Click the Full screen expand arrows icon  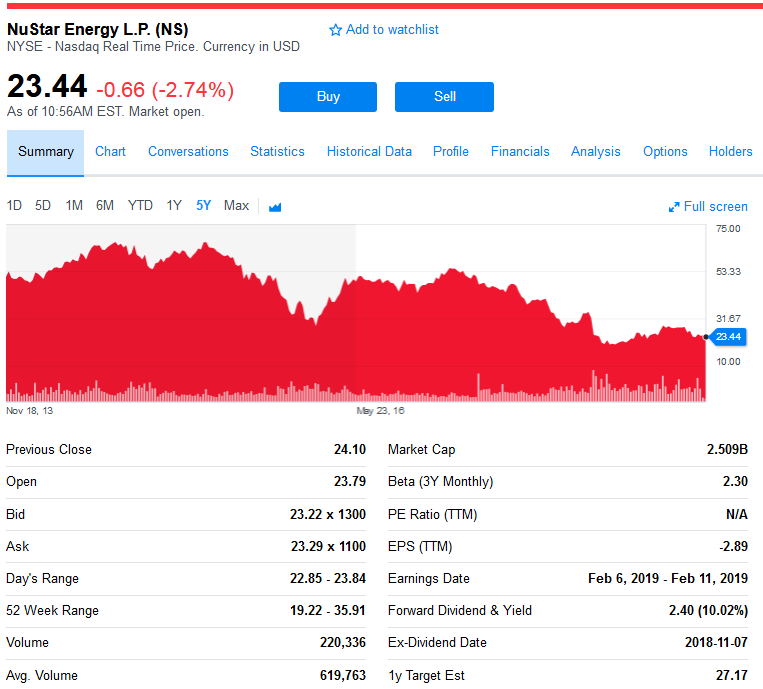[674, 207]
